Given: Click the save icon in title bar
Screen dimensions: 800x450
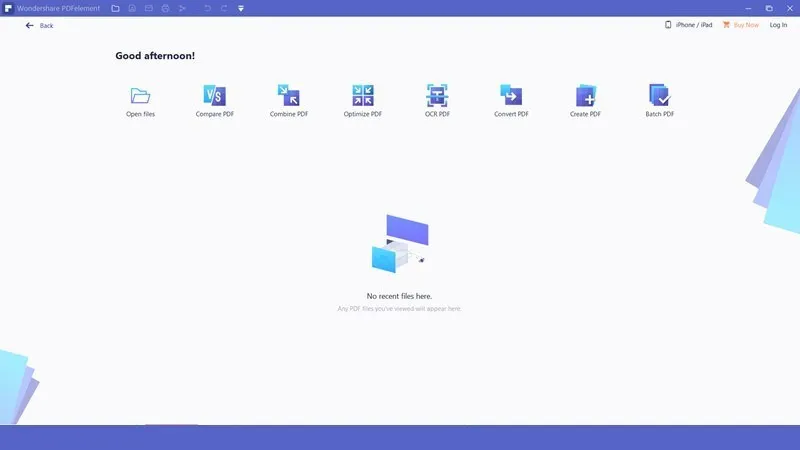Looking at the screenshot, I should 132,8.
